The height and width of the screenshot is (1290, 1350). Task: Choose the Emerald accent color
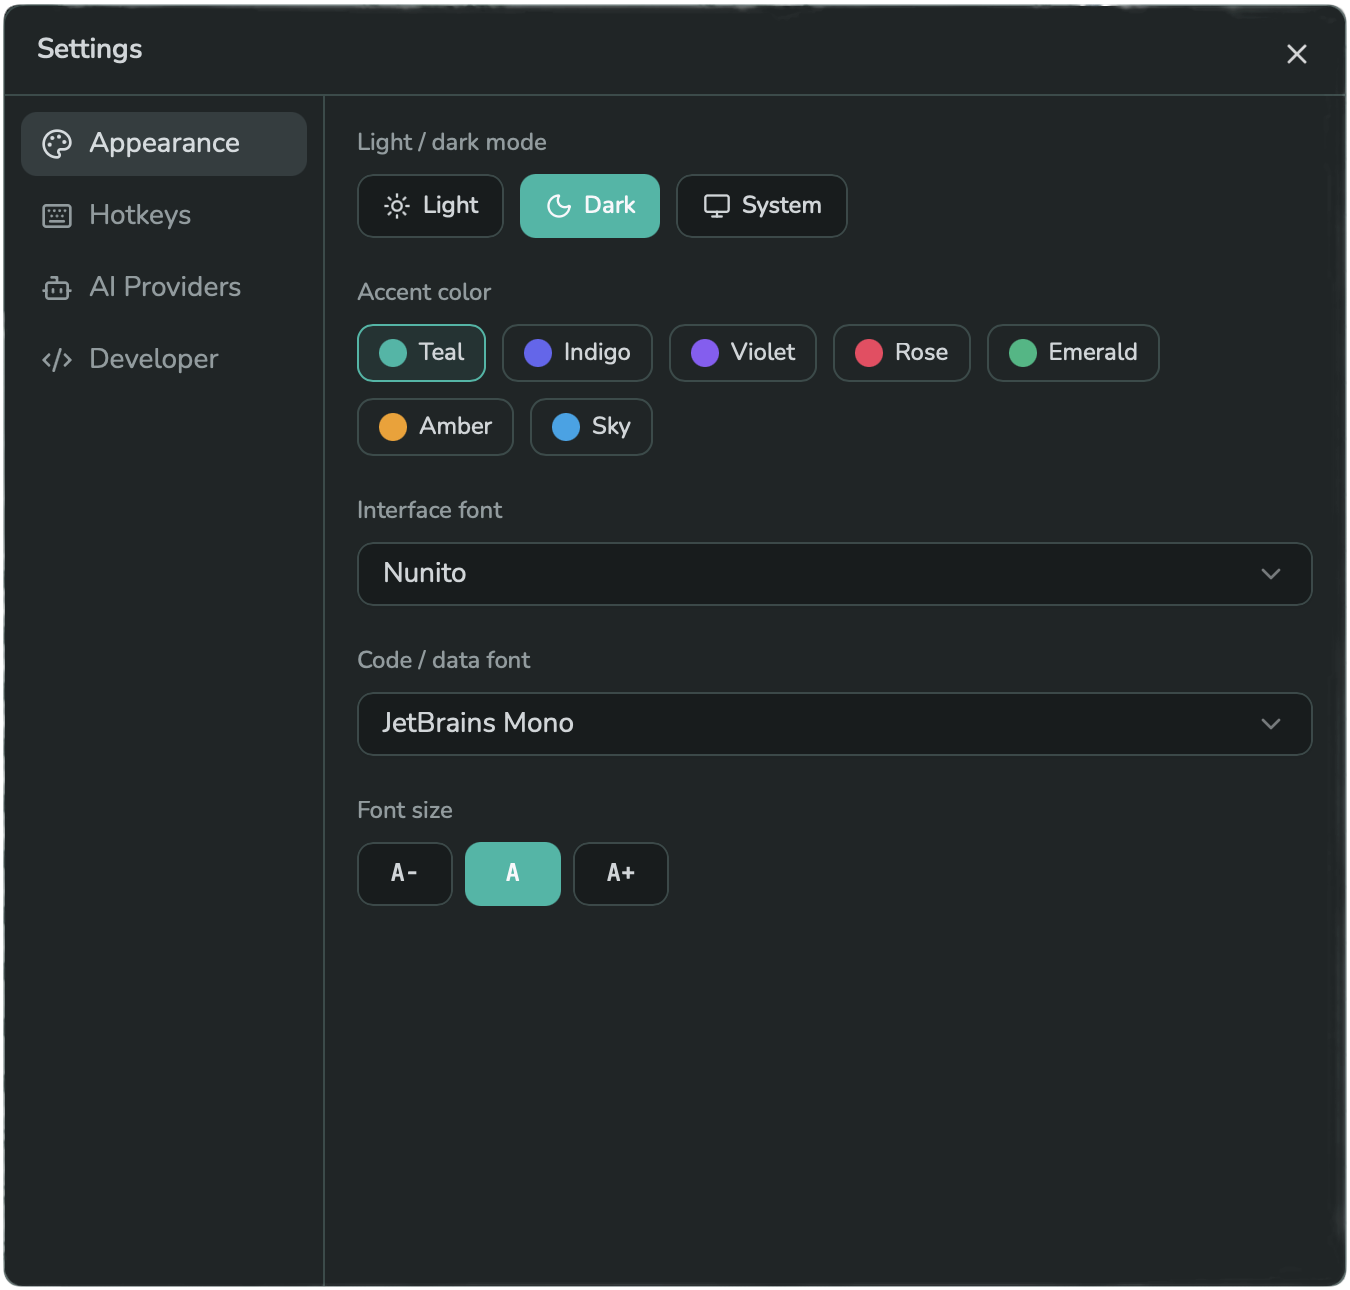pos(1073,353)
